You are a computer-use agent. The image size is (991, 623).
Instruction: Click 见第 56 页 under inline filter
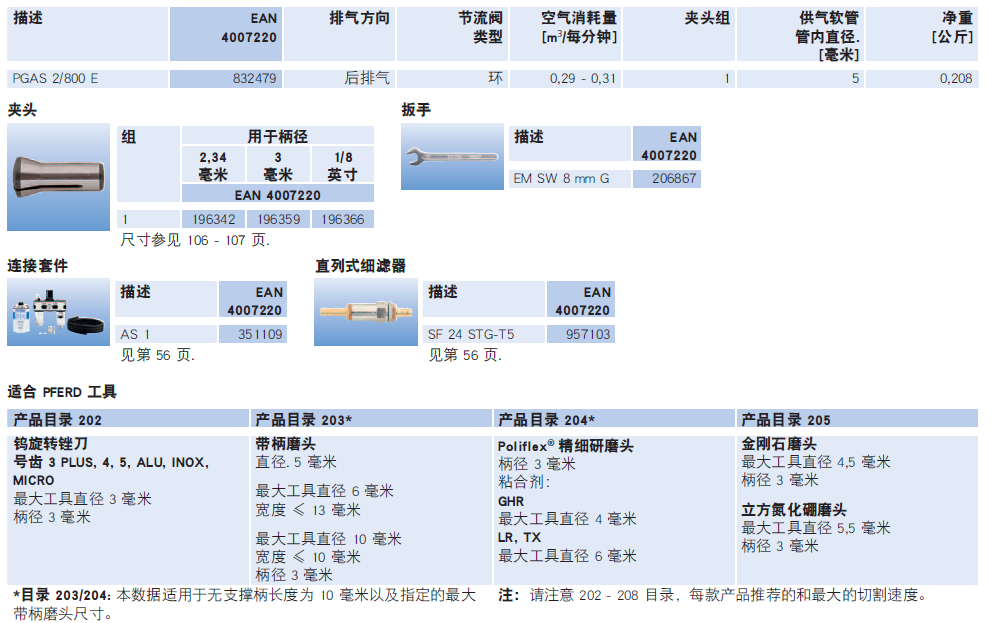tap(465, 355)
